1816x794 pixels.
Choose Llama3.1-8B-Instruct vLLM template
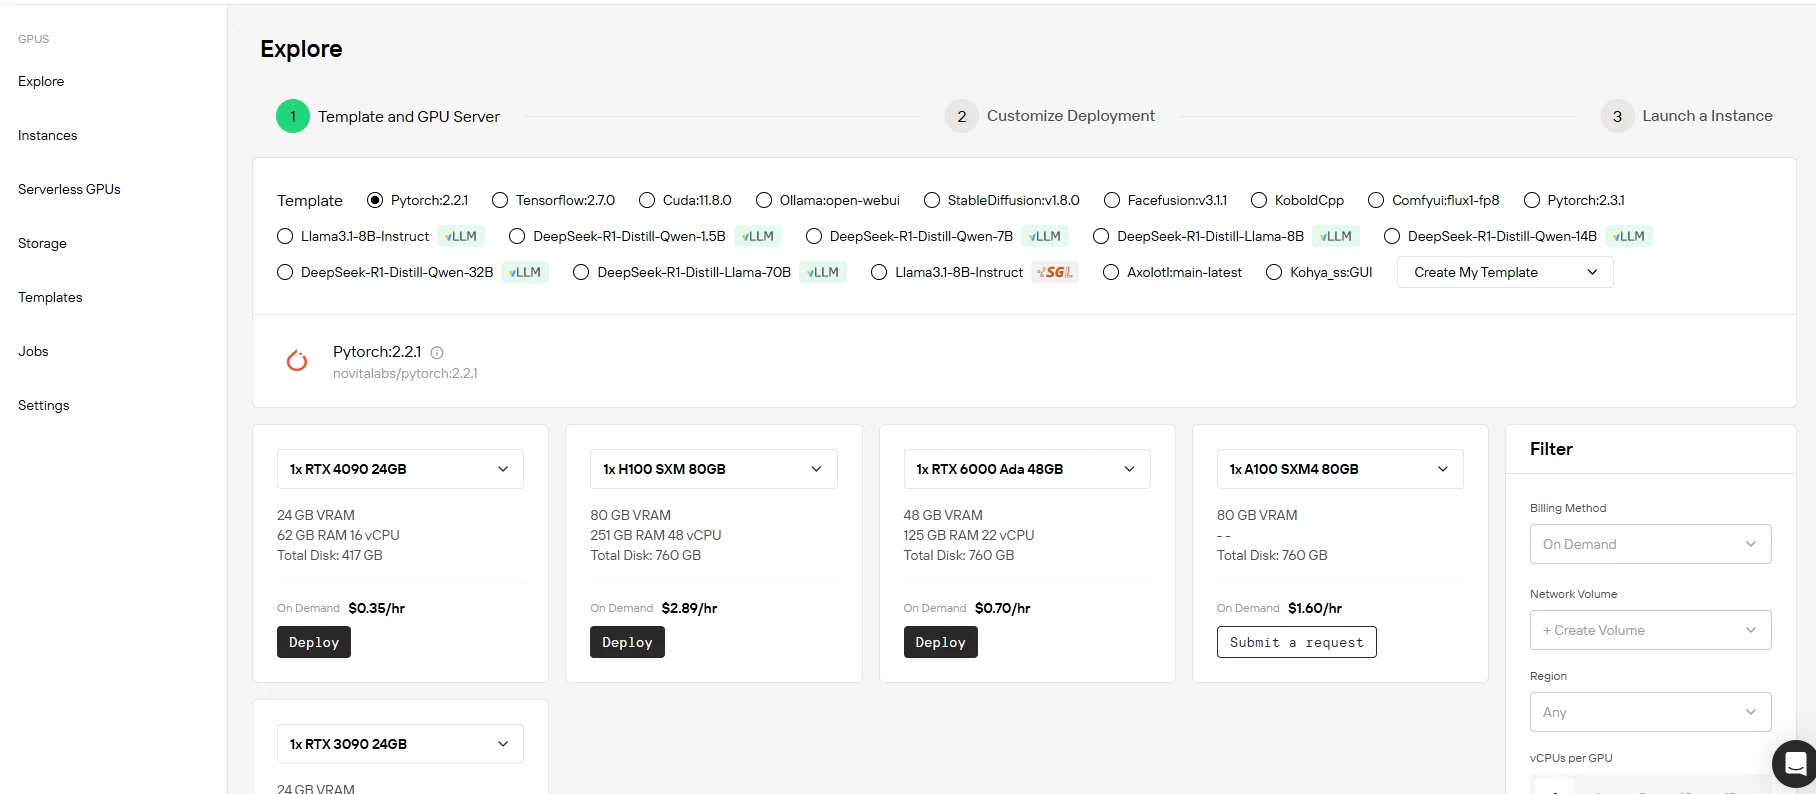point(285,236)
